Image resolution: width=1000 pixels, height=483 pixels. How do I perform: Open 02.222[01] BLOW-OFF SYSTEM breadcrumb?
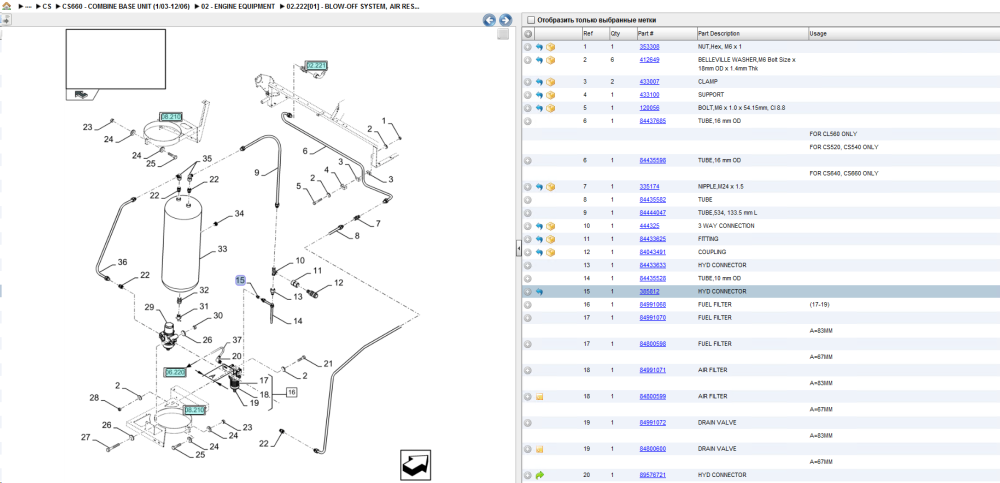[353, 6]
